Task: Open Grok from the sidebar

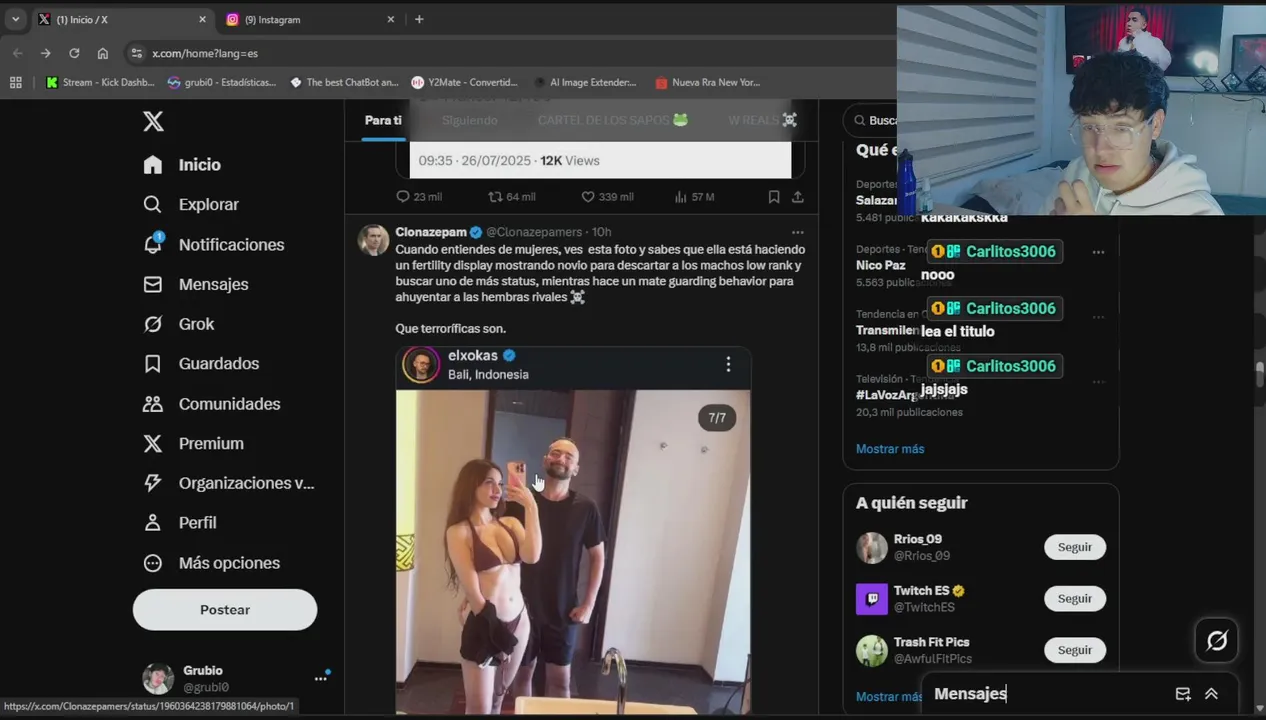Action: pyautogui.click(x=179, y=324)
